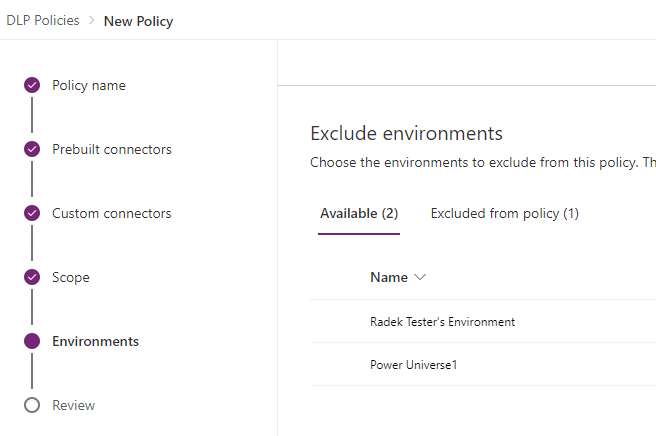Advance to the Review step label
Screen dimensions: 656x436
(74, 405)
